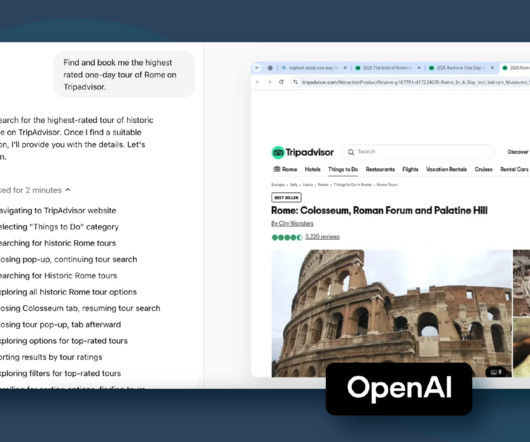Screen dimensions: 530x442
Task: Open the Rental Cars nav item
Action: tap(514, 169)
